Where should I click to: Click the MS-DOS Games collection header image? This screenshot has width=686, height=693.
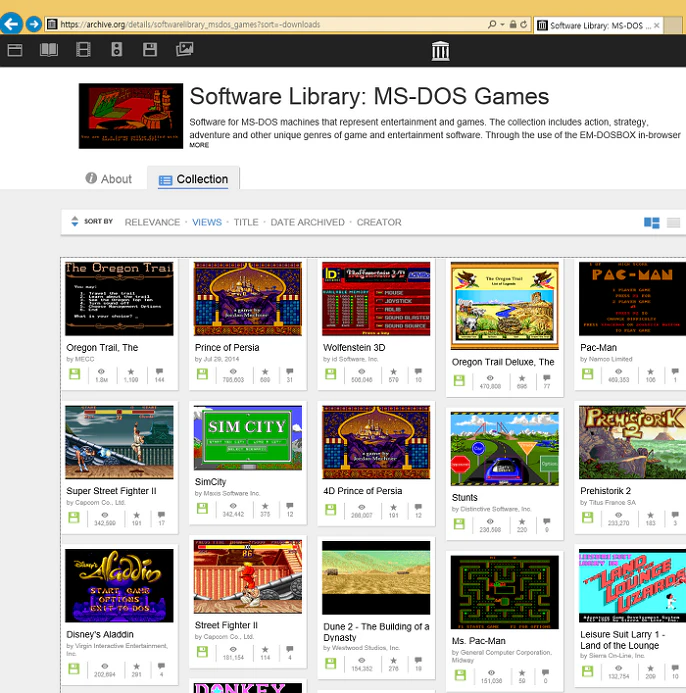coord(131,116)
